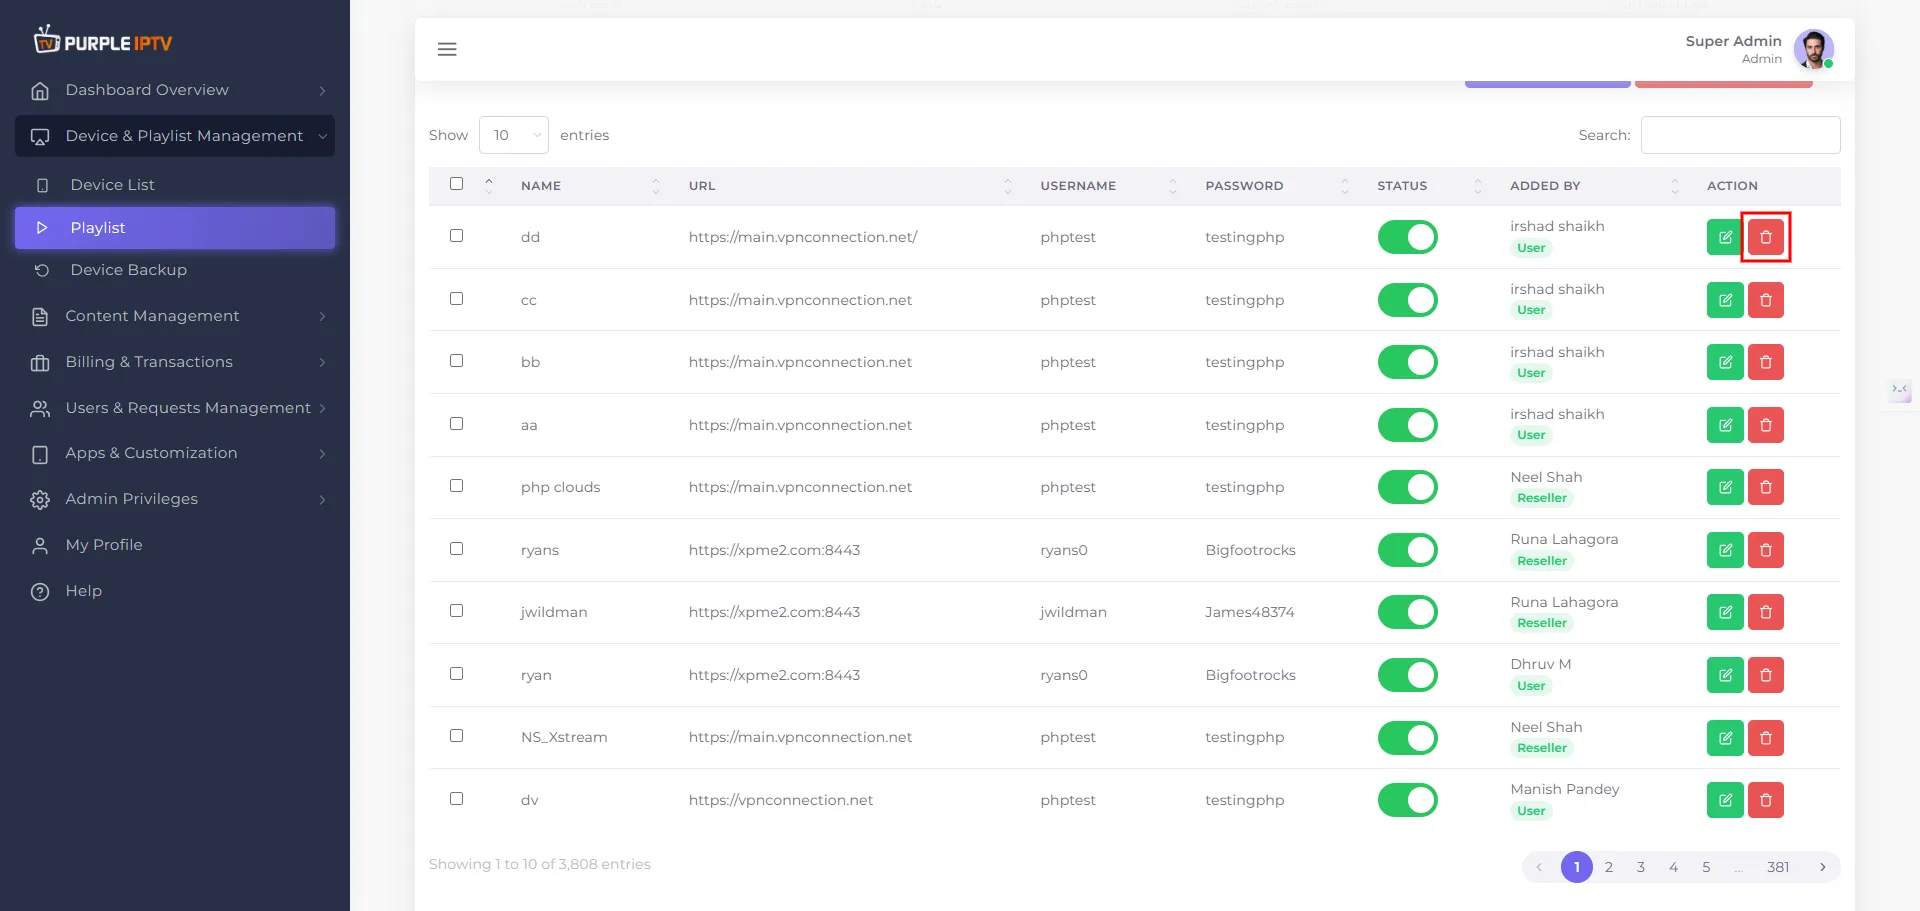Edit the cc playlist row
This screenshot has width=1920, height=911.
point(1725,300)
